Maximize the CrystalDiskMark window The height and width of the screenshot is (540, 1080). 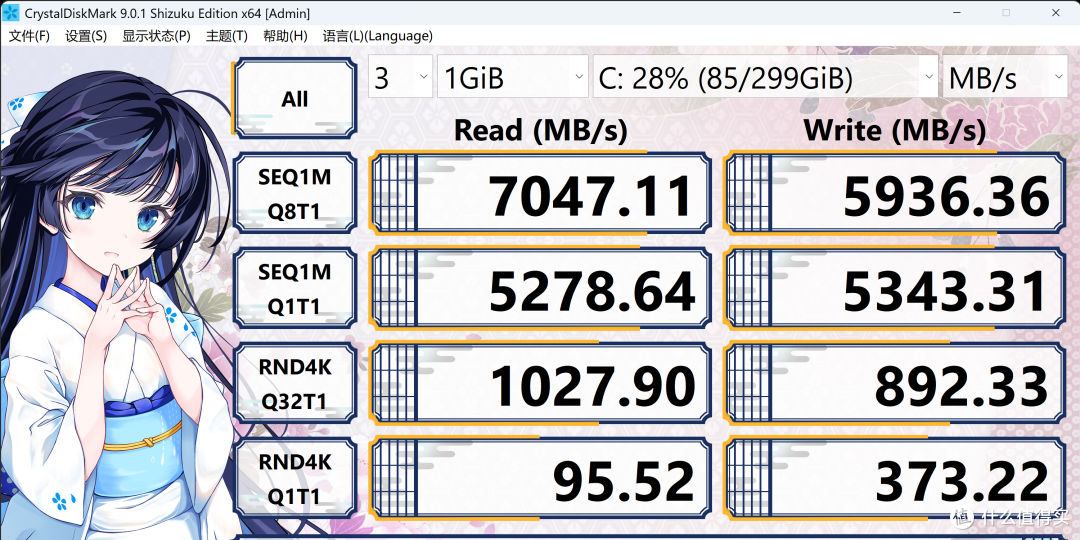tap(1006, 12)
